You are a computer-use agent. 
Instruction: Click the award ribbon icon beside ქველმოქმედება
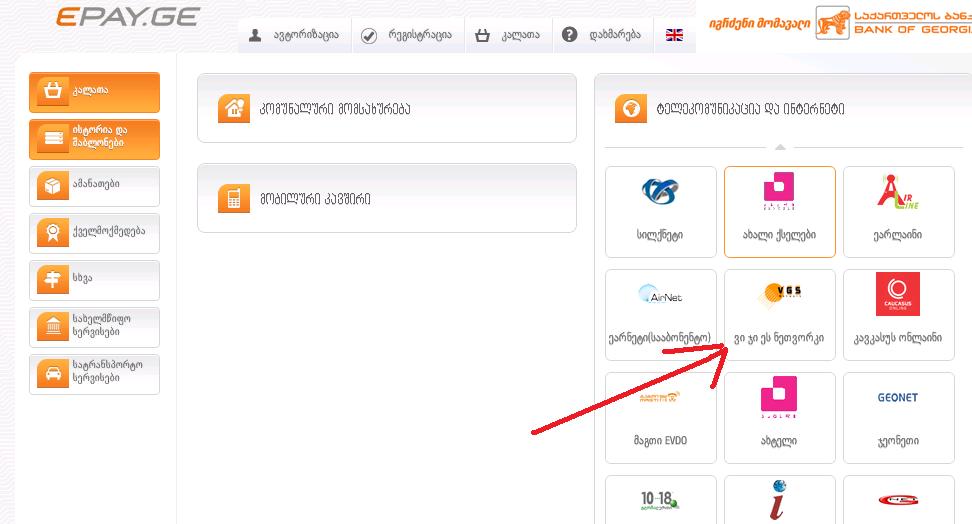point(53,233)
